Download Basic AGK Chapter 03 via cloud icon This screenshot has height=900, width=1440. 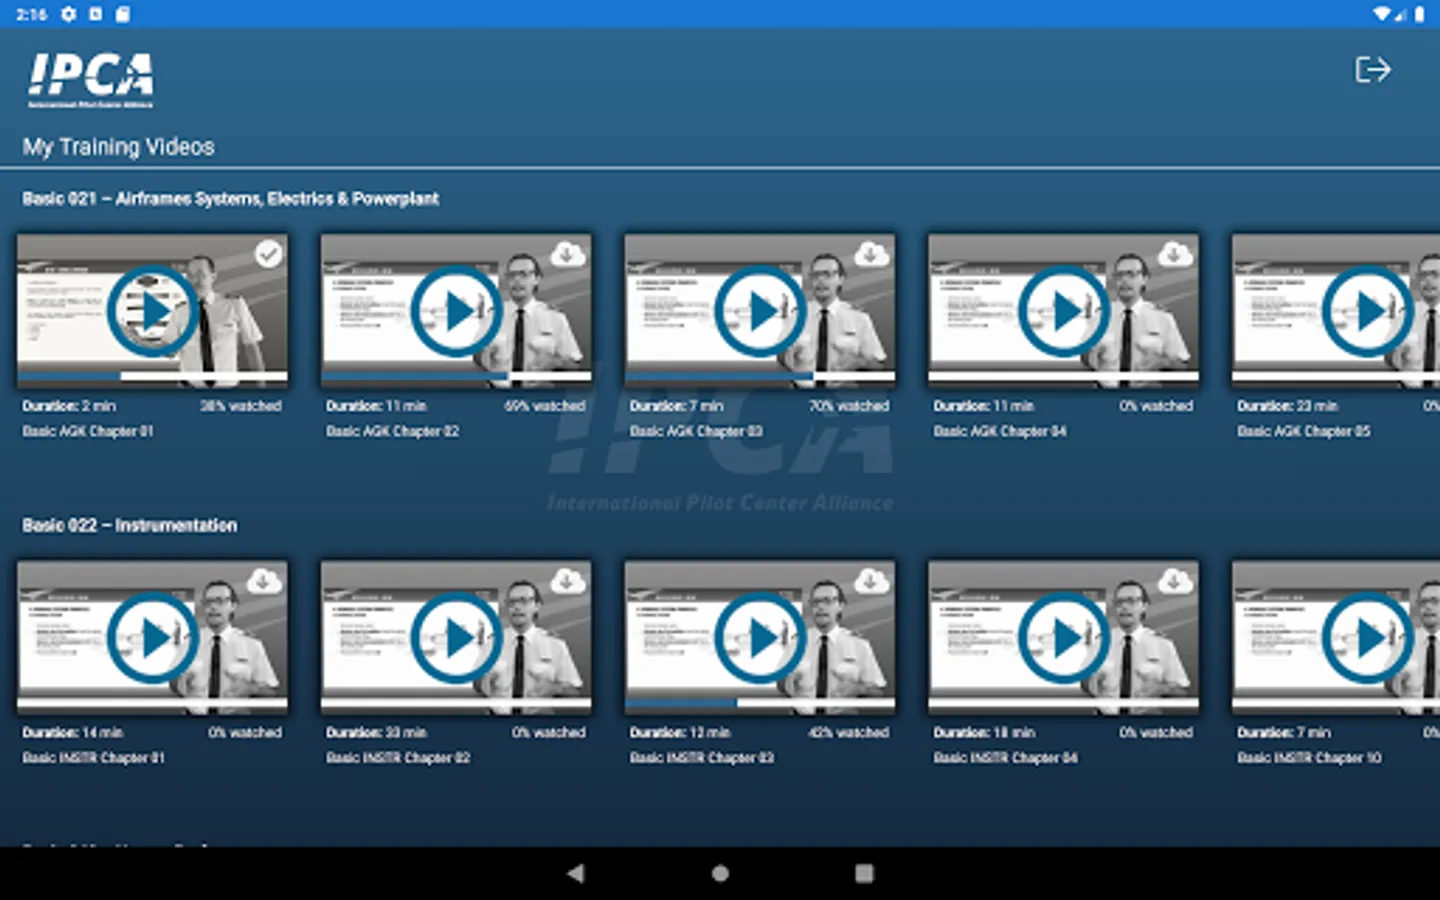click(871, 254)
